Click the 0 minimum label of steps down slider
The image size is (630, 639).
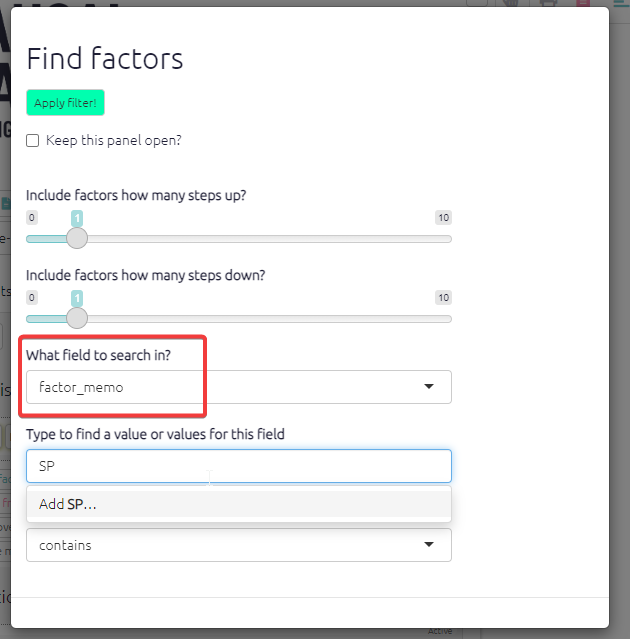click(x=32, y=297)
